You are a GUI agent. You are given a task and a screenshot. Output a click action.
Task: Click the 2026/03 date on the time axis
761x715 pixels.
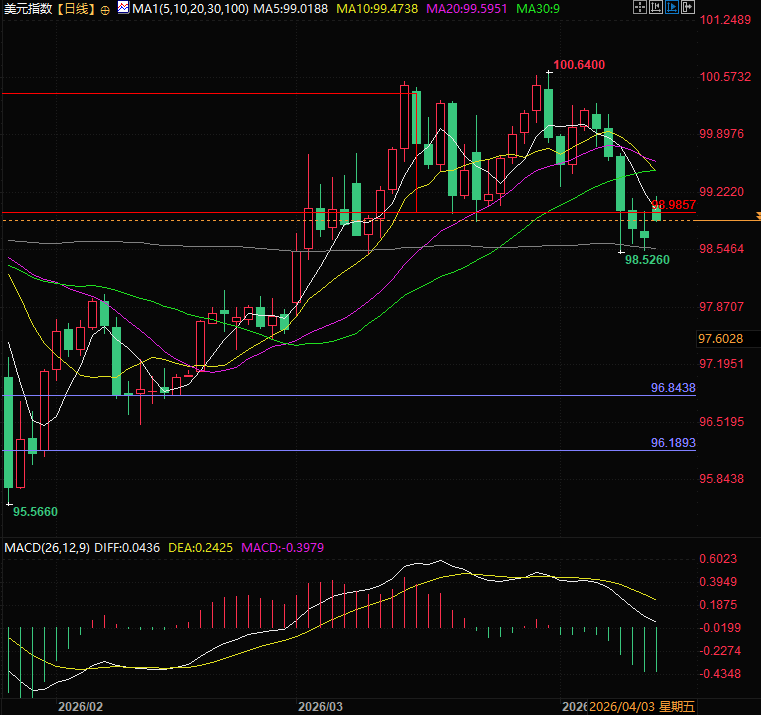tap(321, 706)
